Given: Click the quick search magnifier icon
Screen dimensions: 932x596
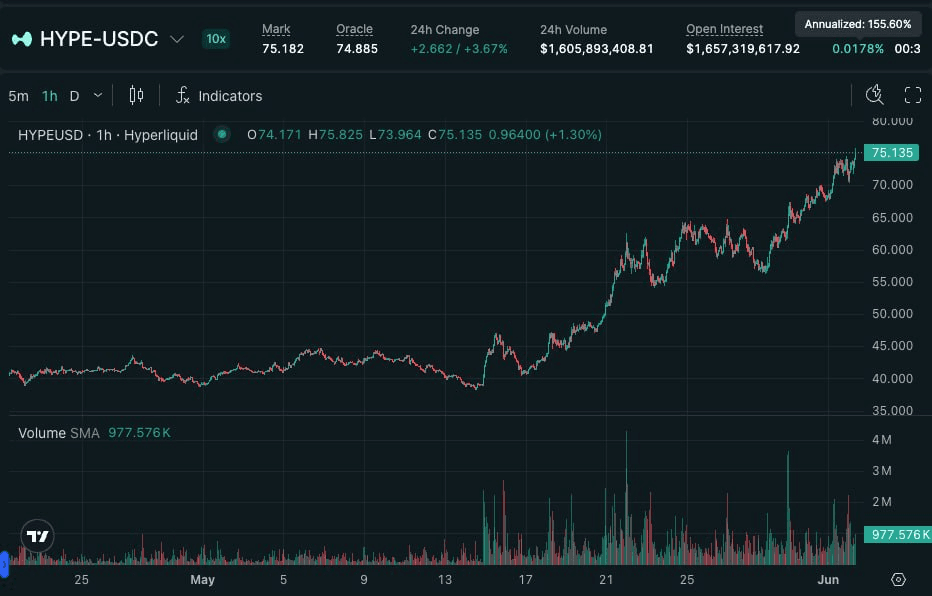Looking at the screenshot, I should [x=874, y=94].
